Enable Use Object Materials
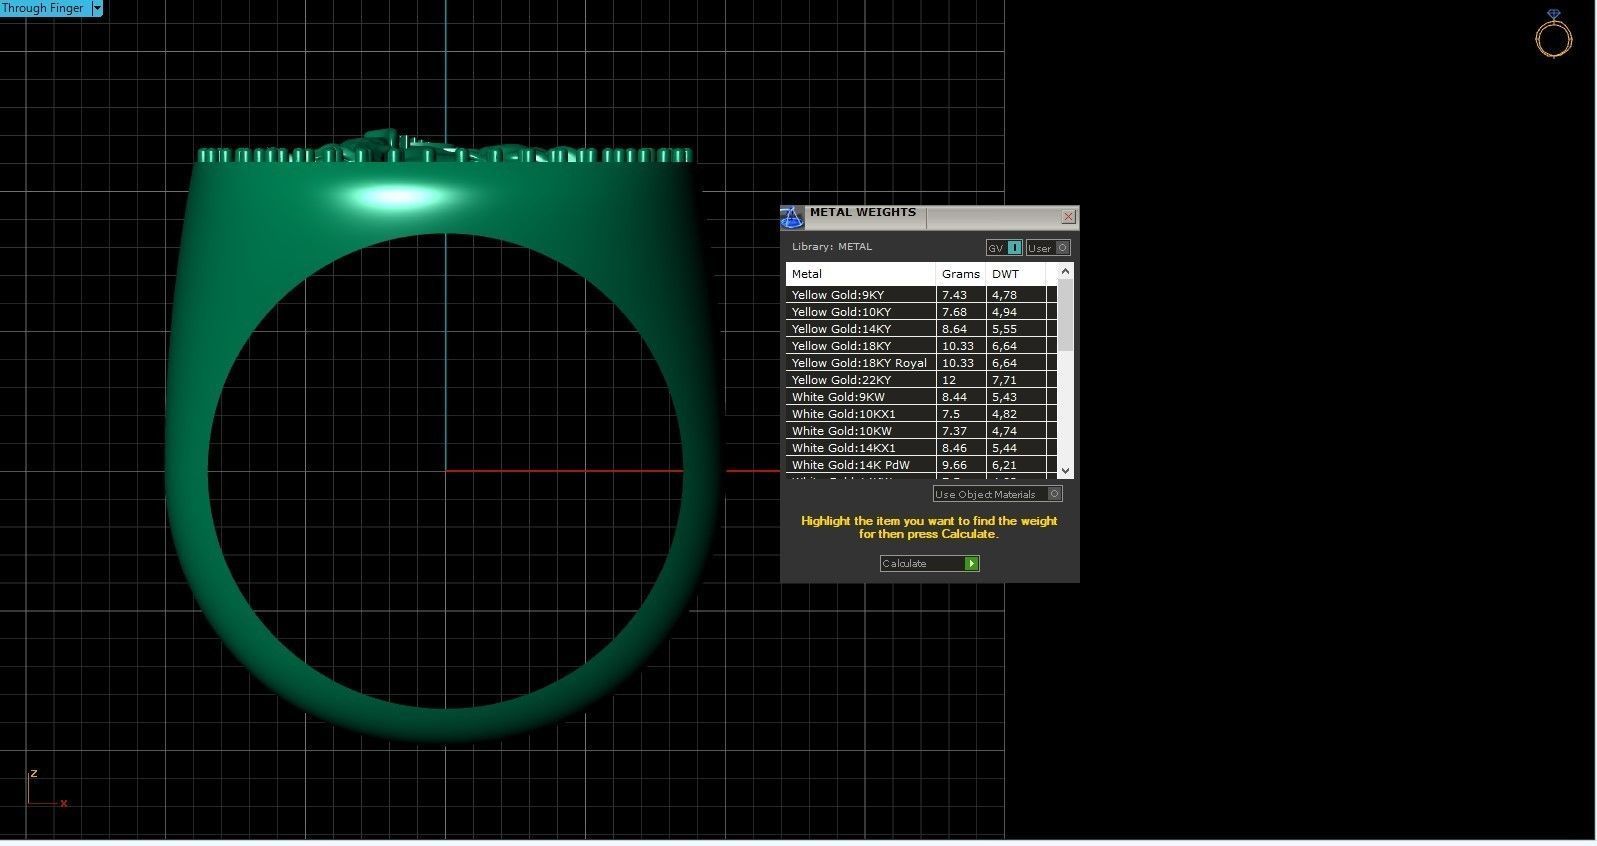Screen dimensions: 1597x846 997,494
